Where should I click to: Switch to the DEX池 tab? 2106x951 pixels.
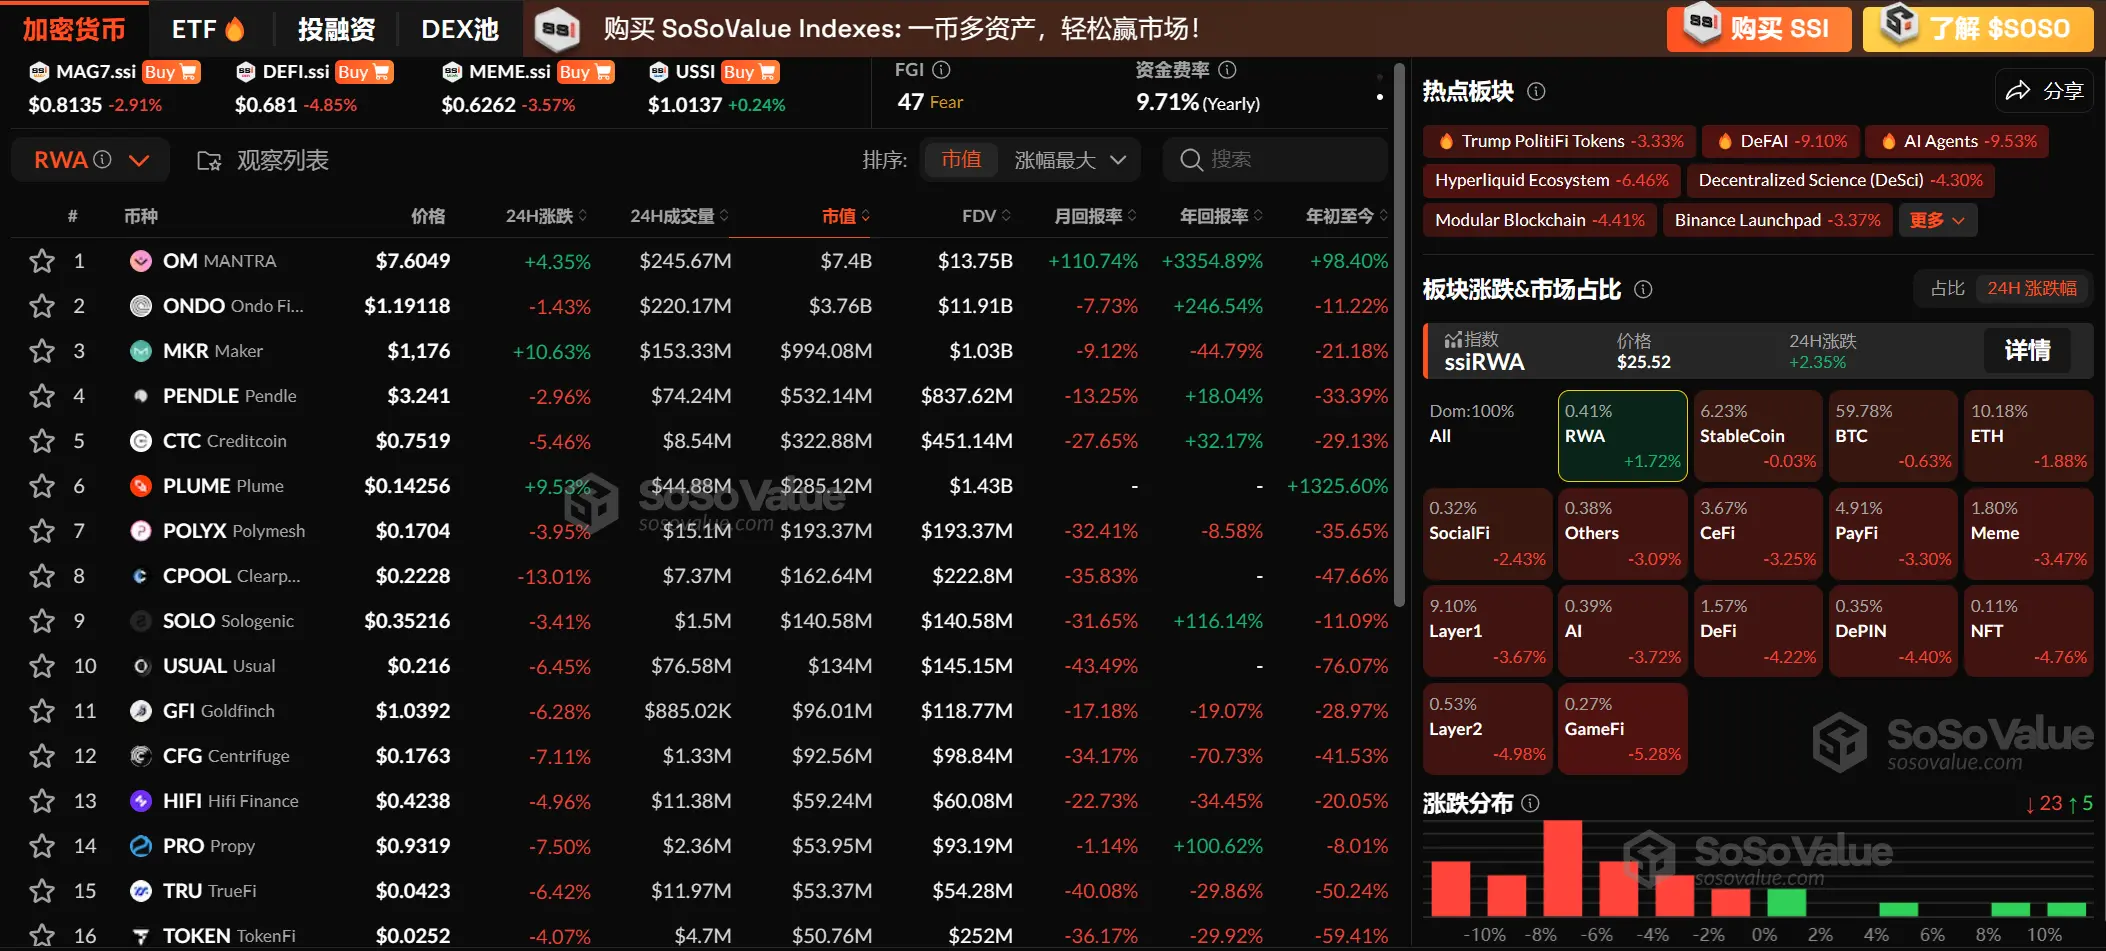(x=459, y=29)
